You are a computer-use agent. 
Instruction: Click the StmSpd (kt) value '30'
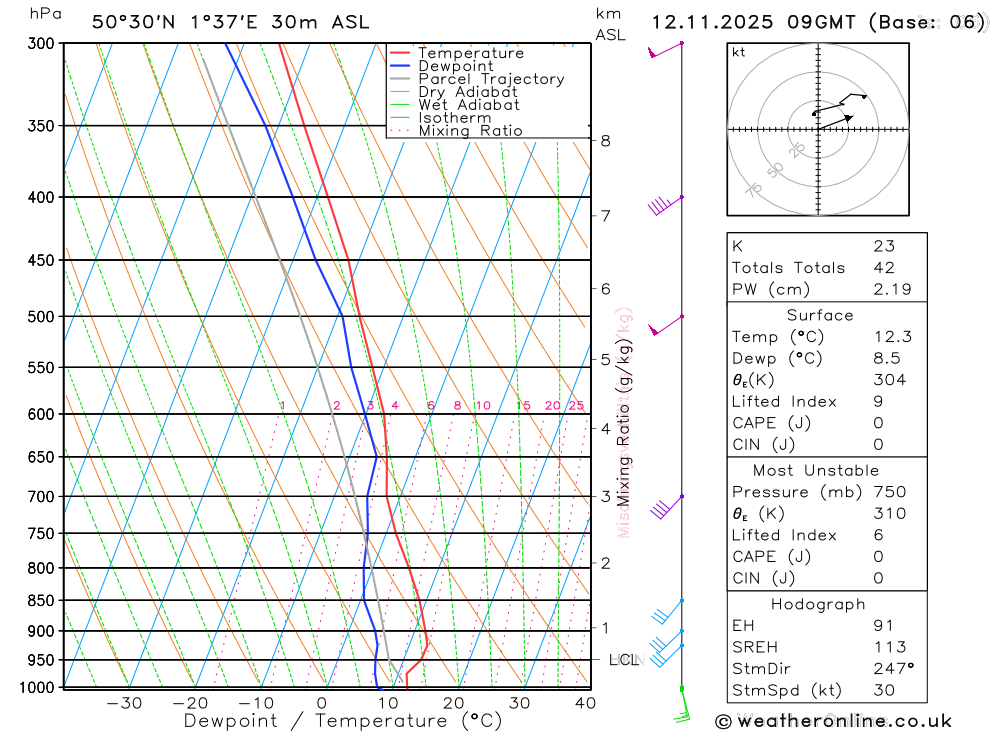tap(884, 690)
